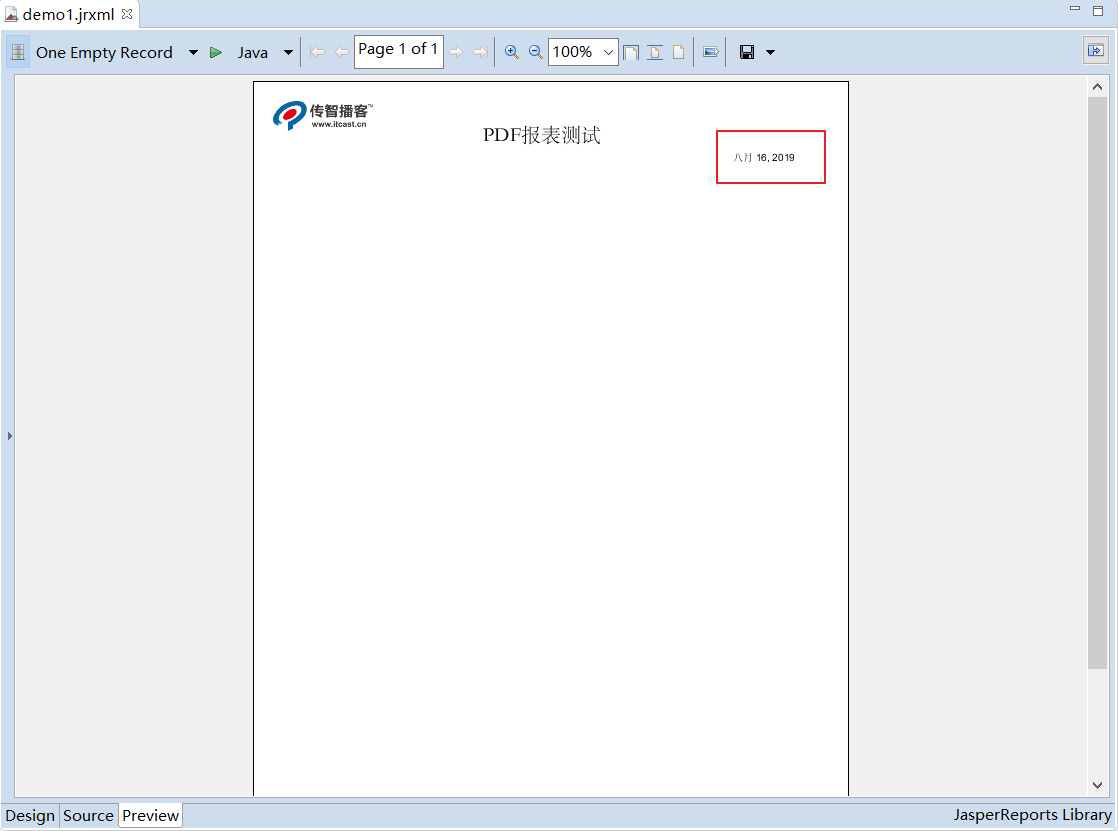The image size is (1118, 831).
Task: Open the 100% zoom combo box
Action: tap(583, 52)
